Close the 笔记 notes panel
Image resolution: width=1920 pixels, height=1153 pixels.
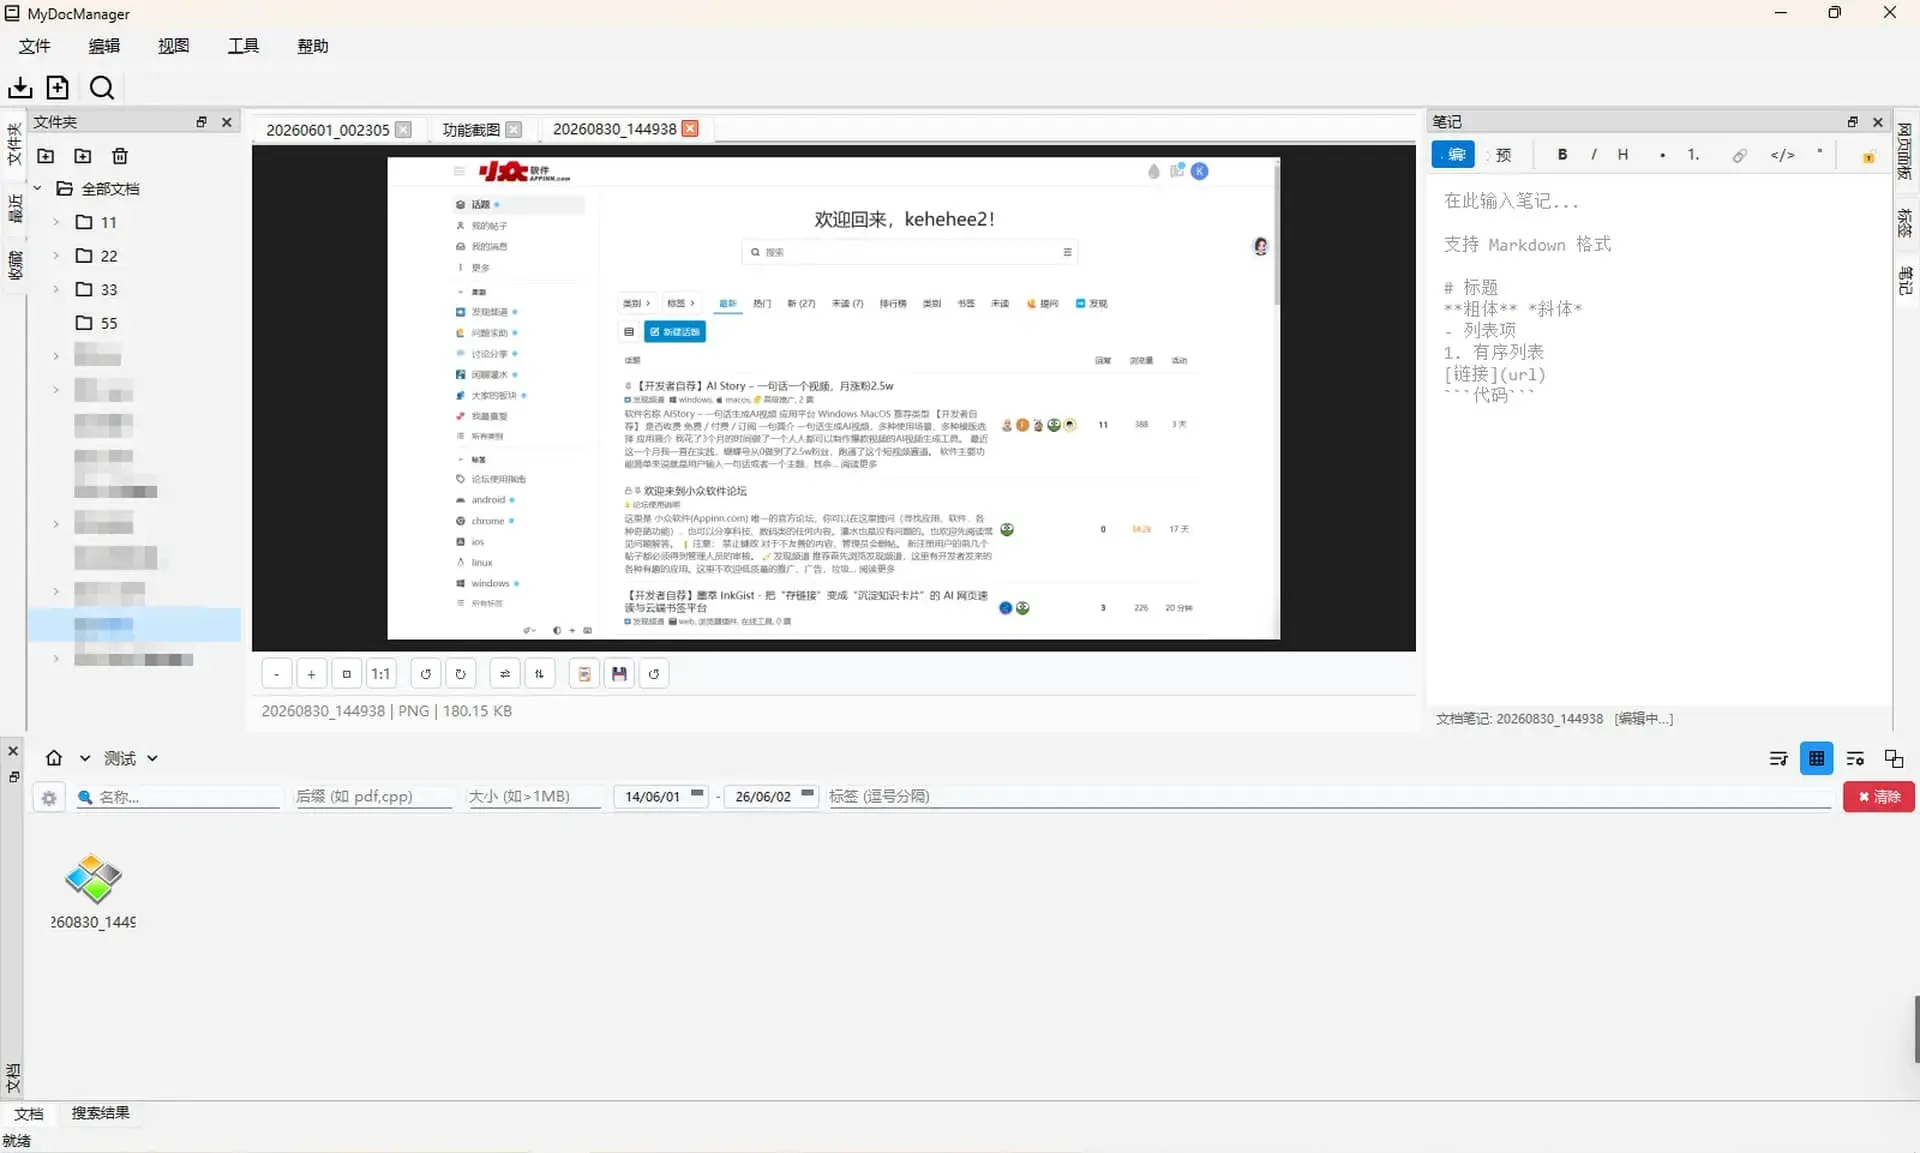pos(1877,122)
